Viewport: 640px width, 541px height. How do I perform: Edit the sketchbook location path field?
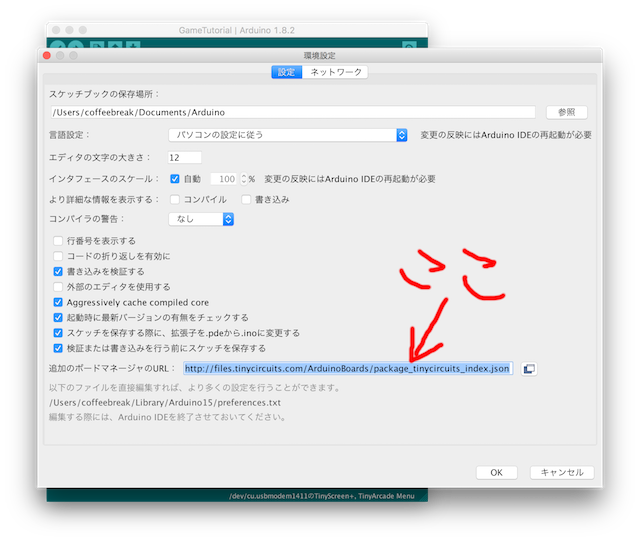coord(293,112)
